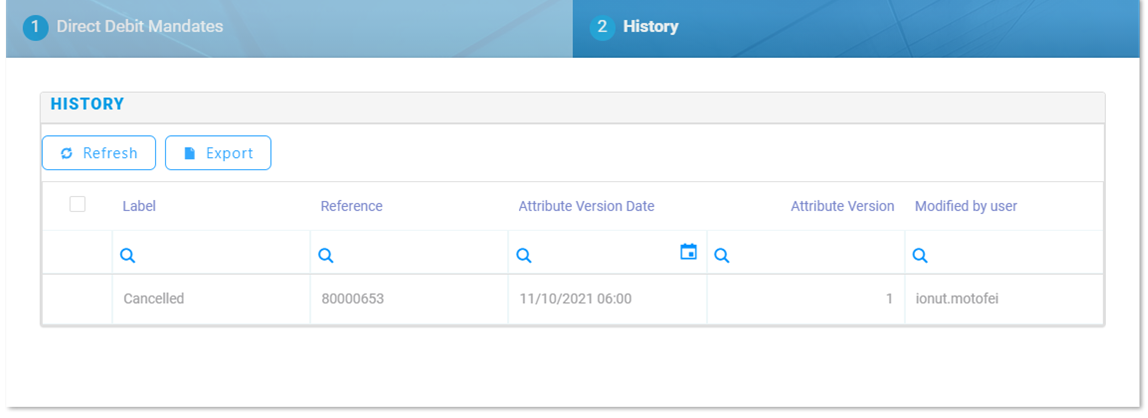Image resolution: width=1148 pixels, height=418 pixels.
Task: Sort by Reference column header
Action: pyautogui.click(x=351, y=206)
